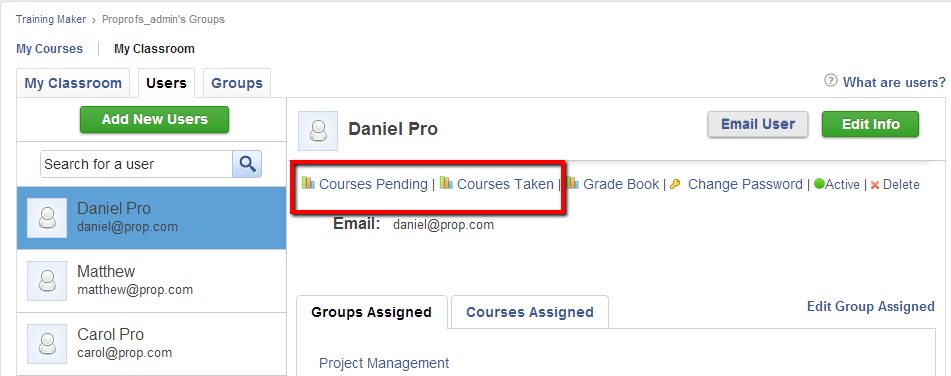Click the Search for a user field

point(136,164)
